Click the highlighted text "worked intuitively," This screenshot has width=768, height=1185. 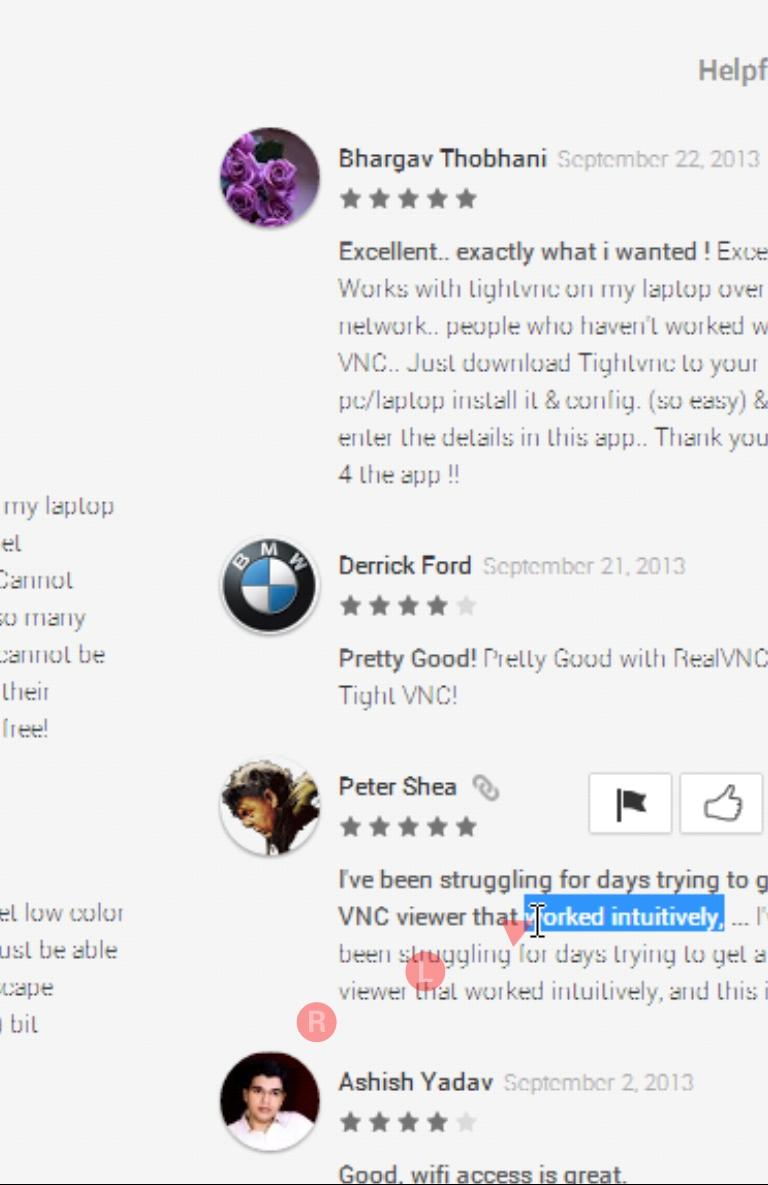coord(624,917)
